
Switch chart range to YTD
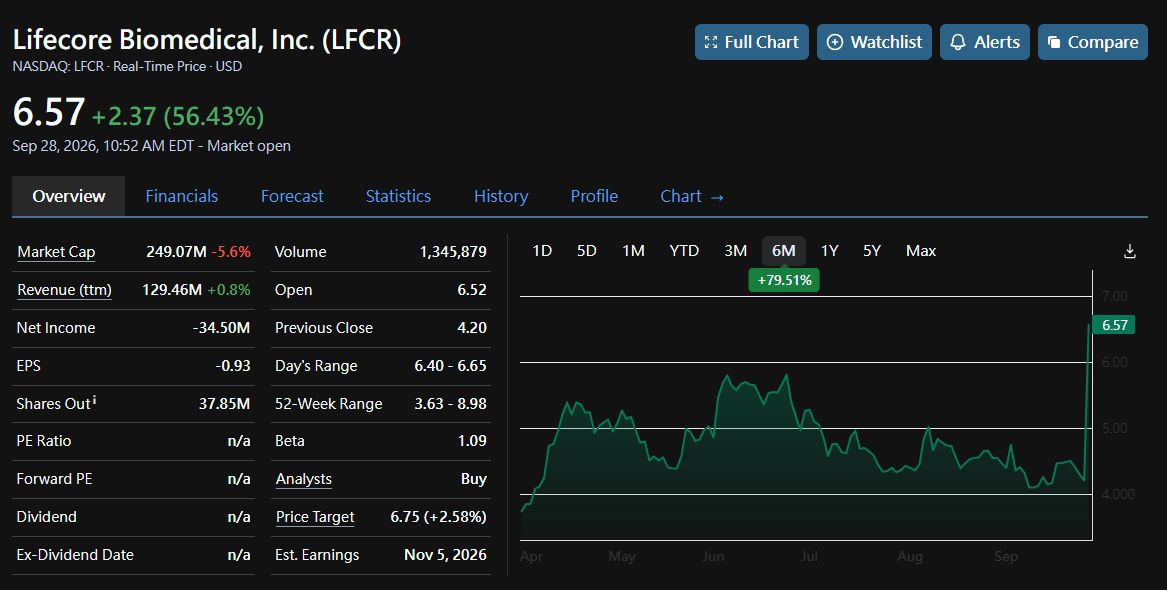point(684,251)
